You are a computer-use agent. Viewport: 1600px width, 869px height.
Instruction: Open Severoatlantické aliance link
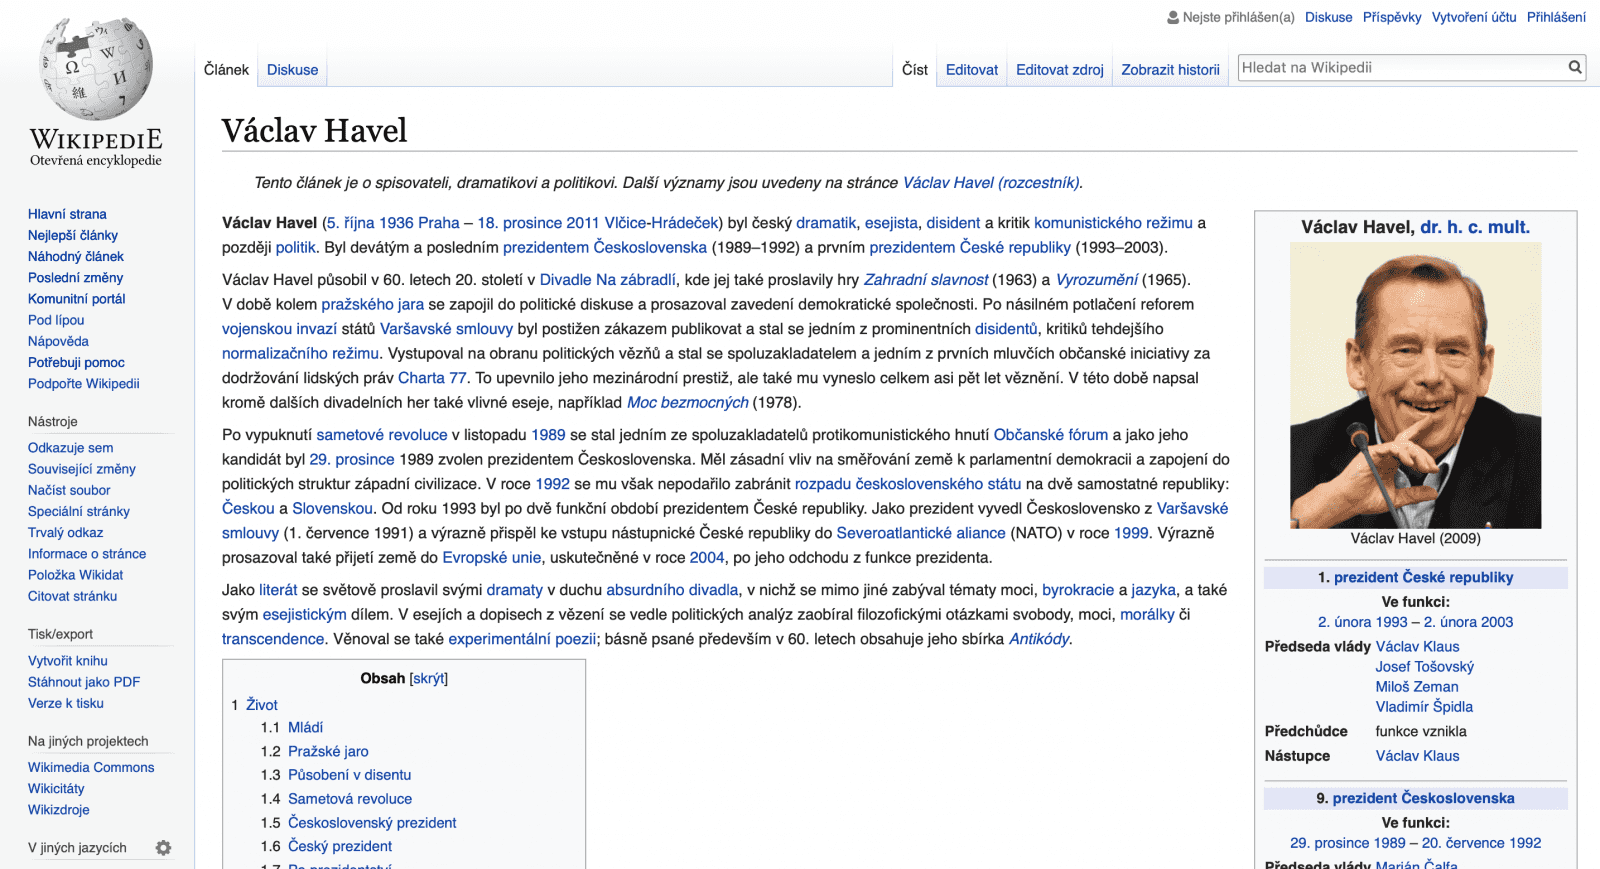(921, 533)
